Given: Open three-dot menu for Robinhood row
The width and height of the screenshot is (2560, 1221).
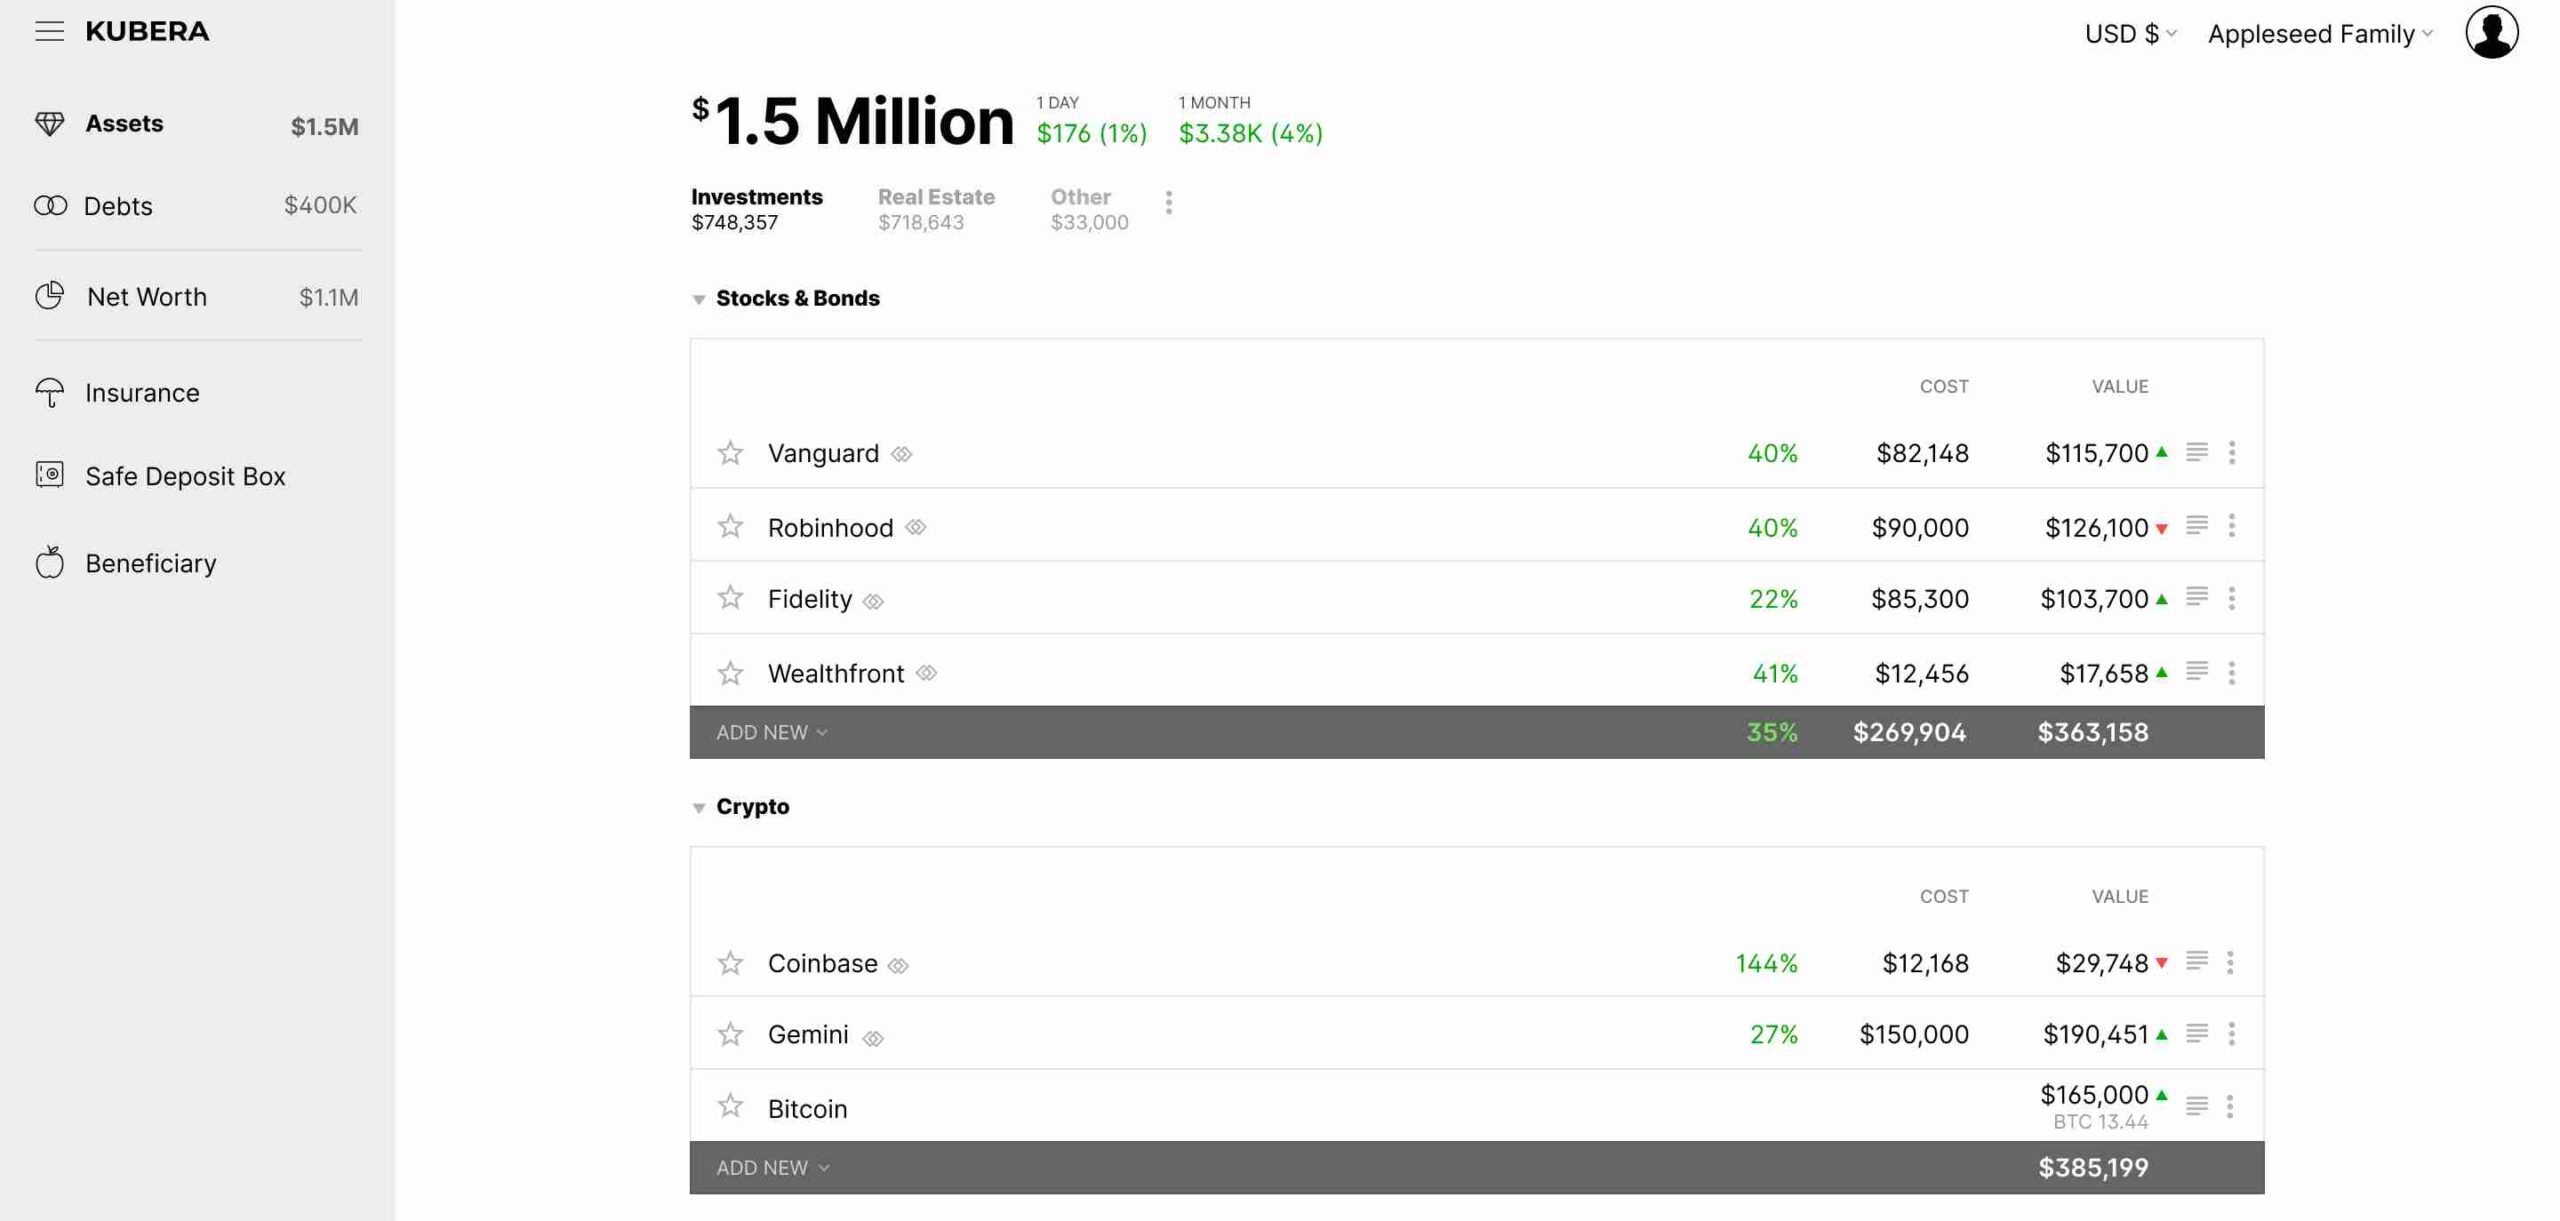Looking at the screenshot, I should (x=2231, y=526).
